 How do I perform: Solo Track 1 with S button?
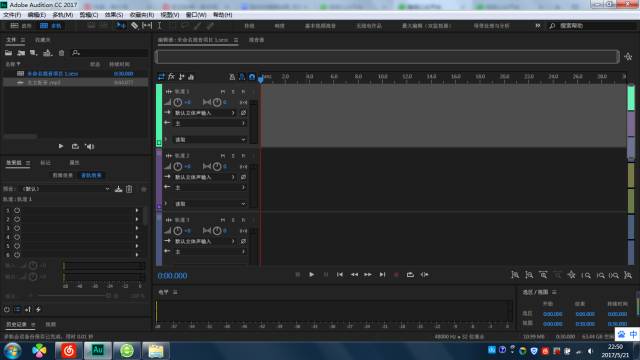(x=233, y=91)
